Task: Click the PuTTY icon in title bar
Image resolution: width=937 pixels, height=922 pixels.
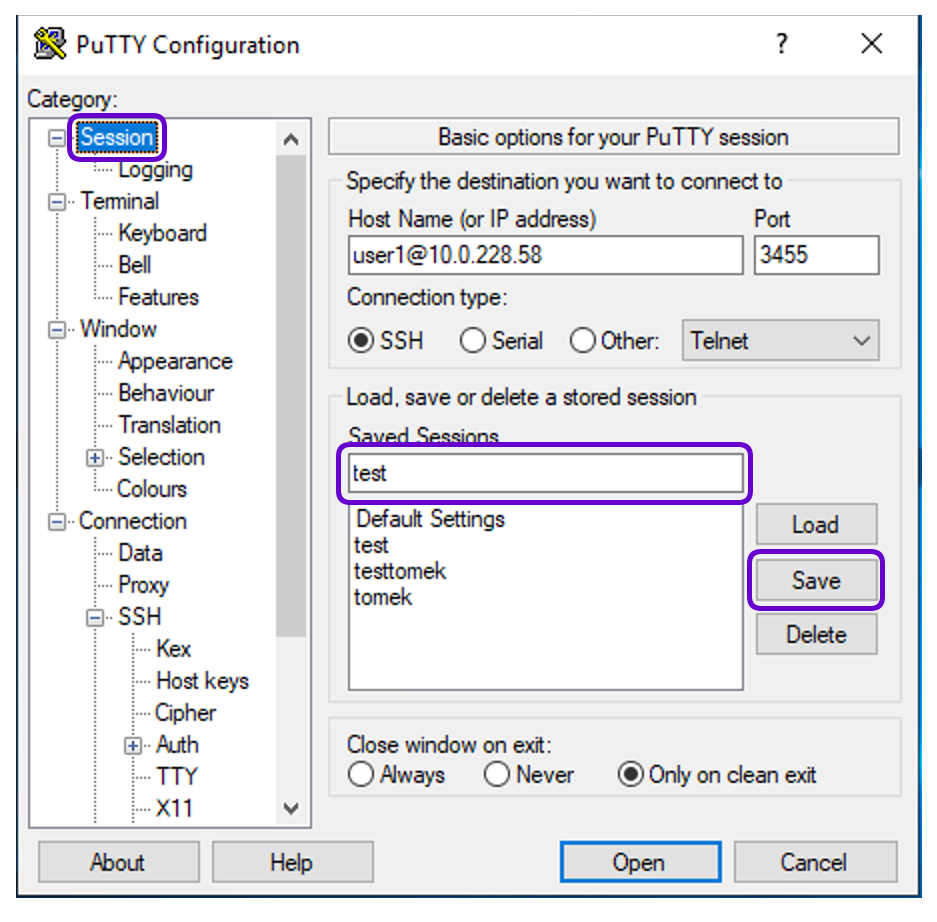Action: pos(50,45)
